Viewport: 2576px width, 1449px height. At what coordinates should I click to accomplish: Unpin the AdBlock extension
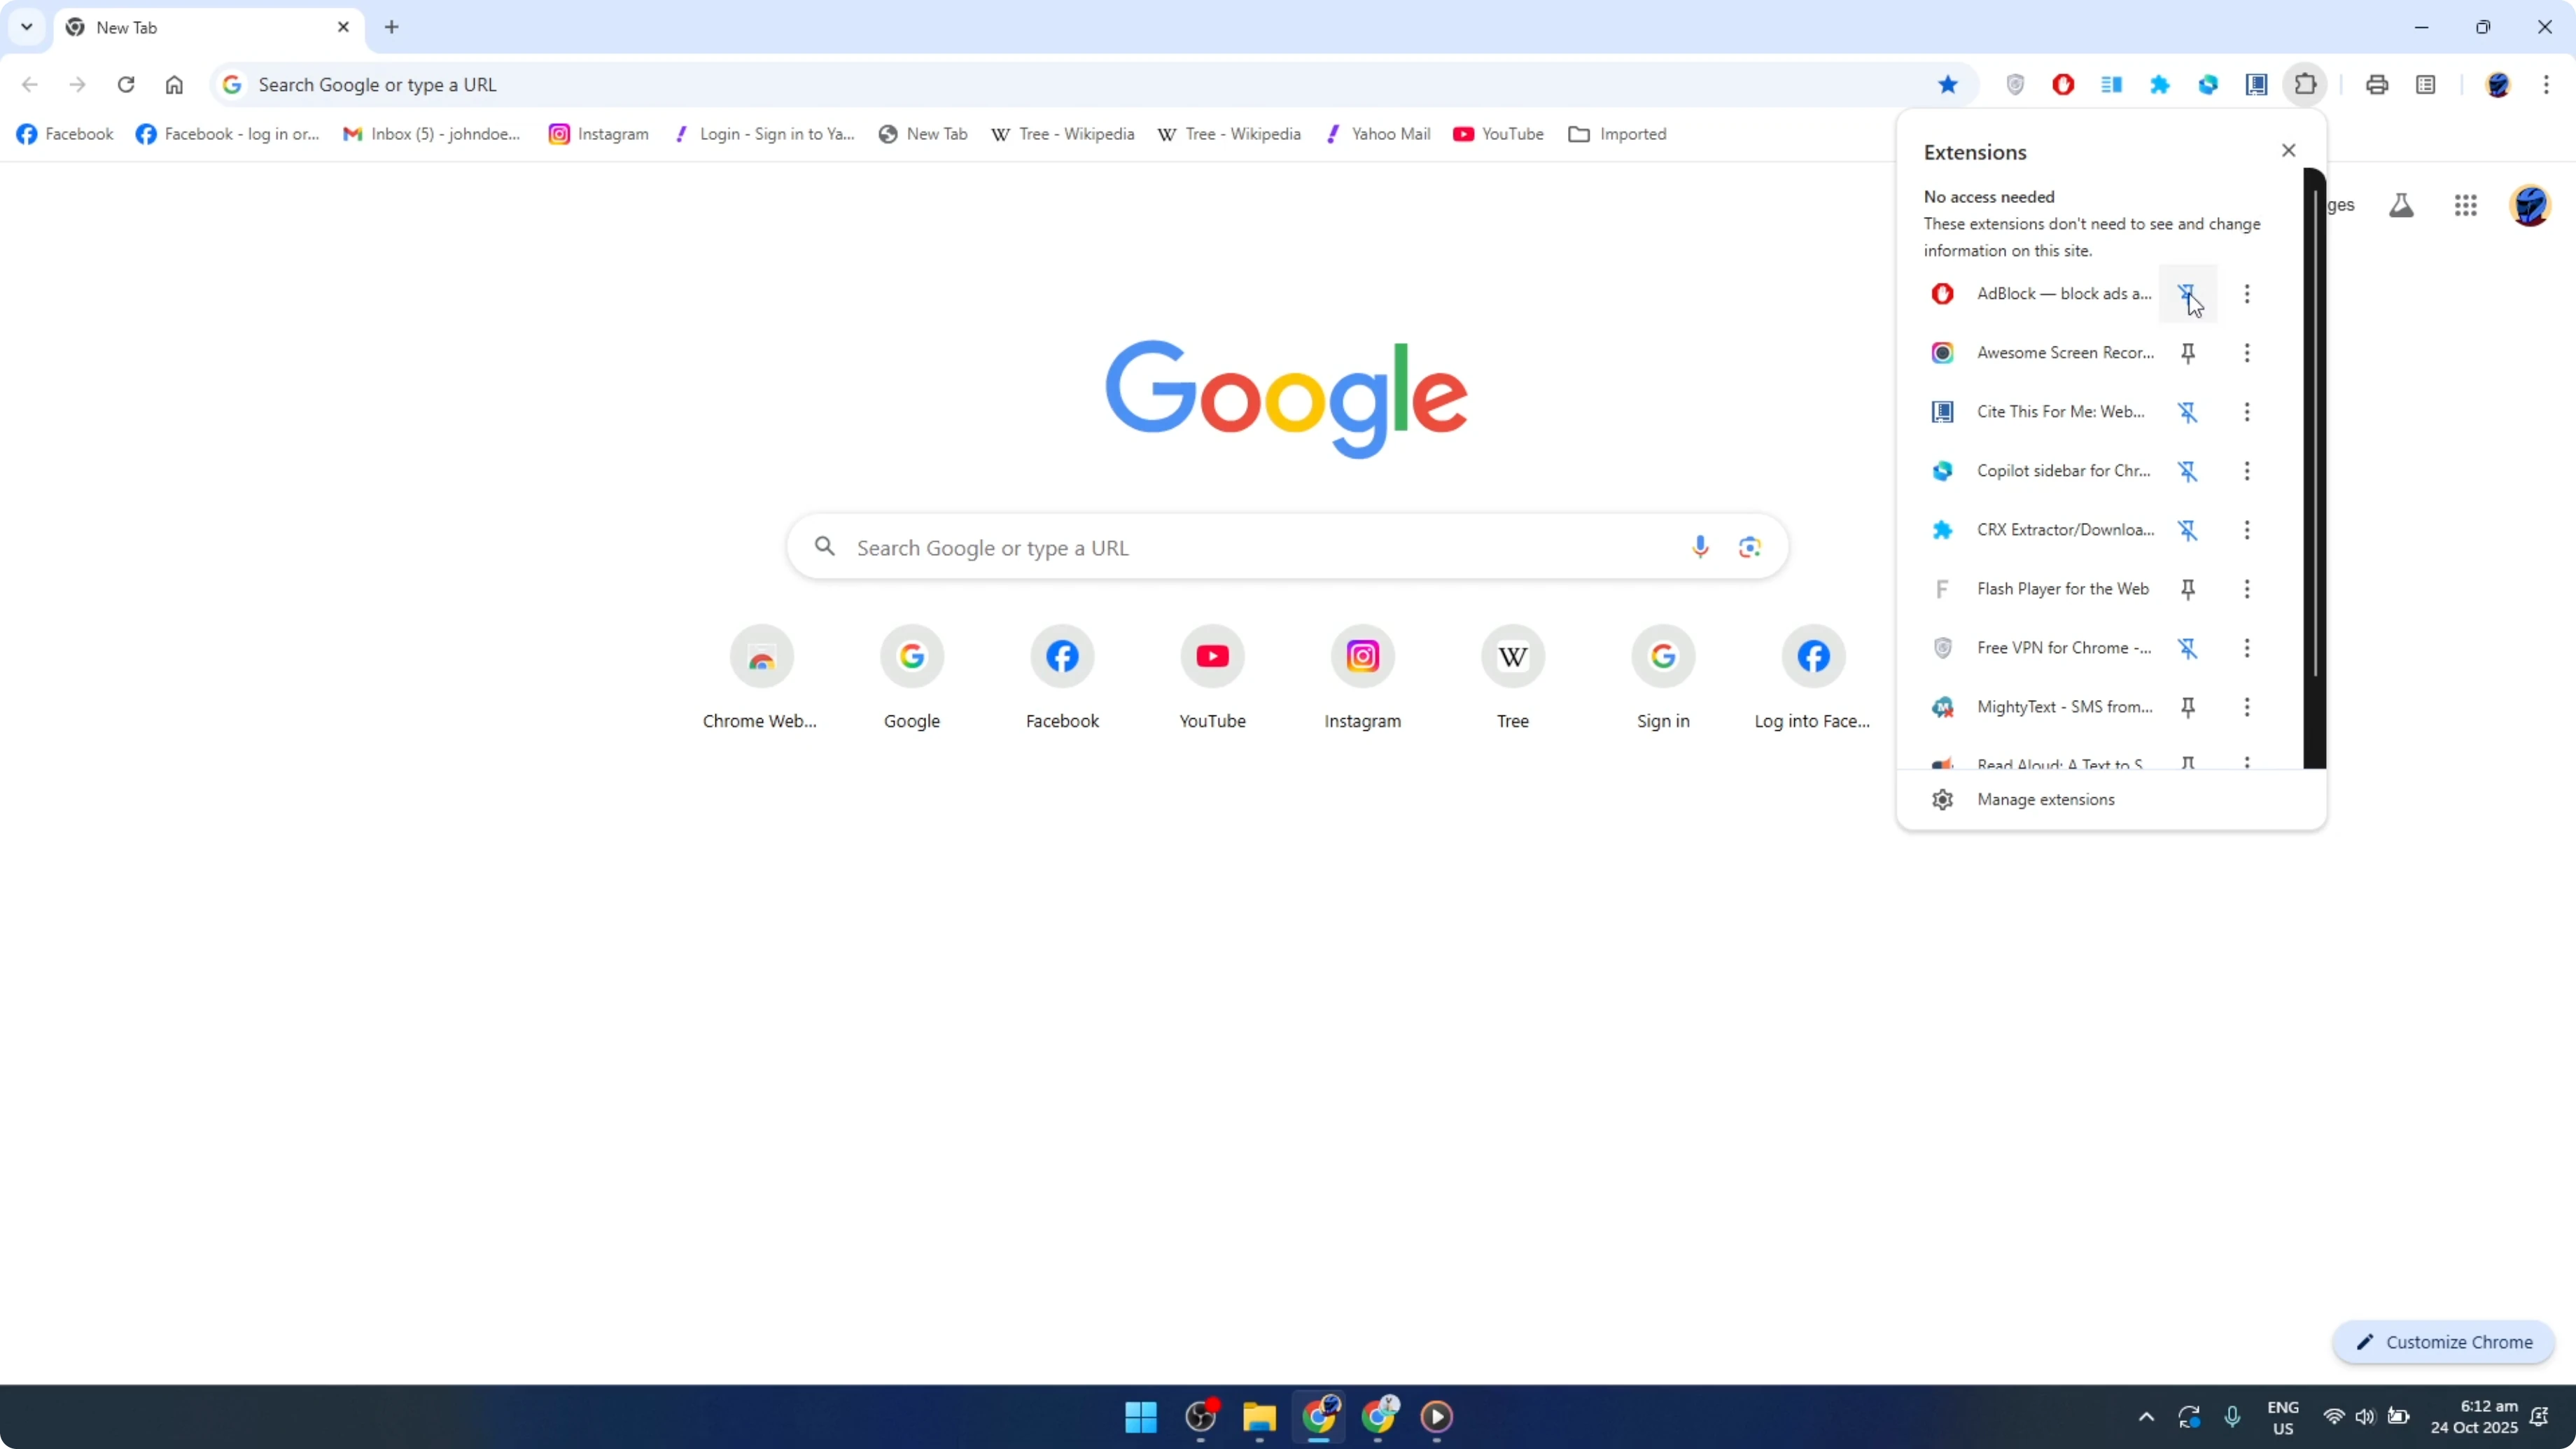coord(2188,293)
